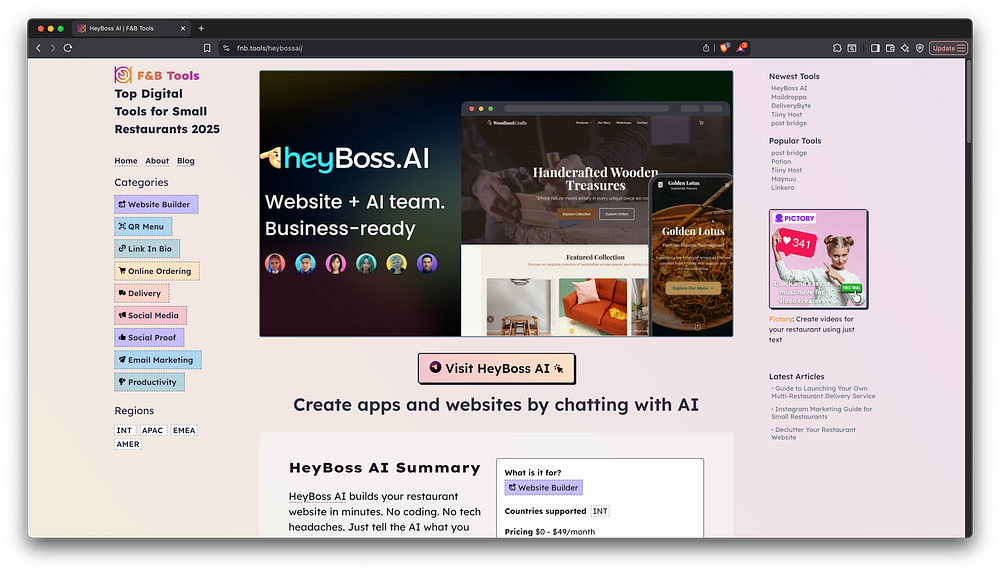Click the Visit HeyBoss AI button
This screenshot has width=1000, height=574.
(497, 369)
